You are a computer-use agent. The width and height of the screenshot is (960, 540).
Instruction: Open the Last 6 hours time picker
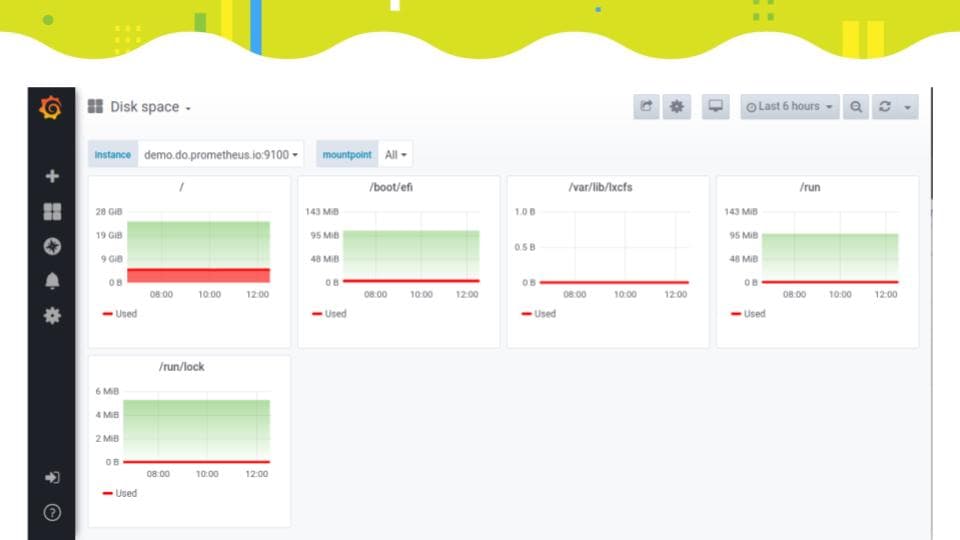pos(790,107)
